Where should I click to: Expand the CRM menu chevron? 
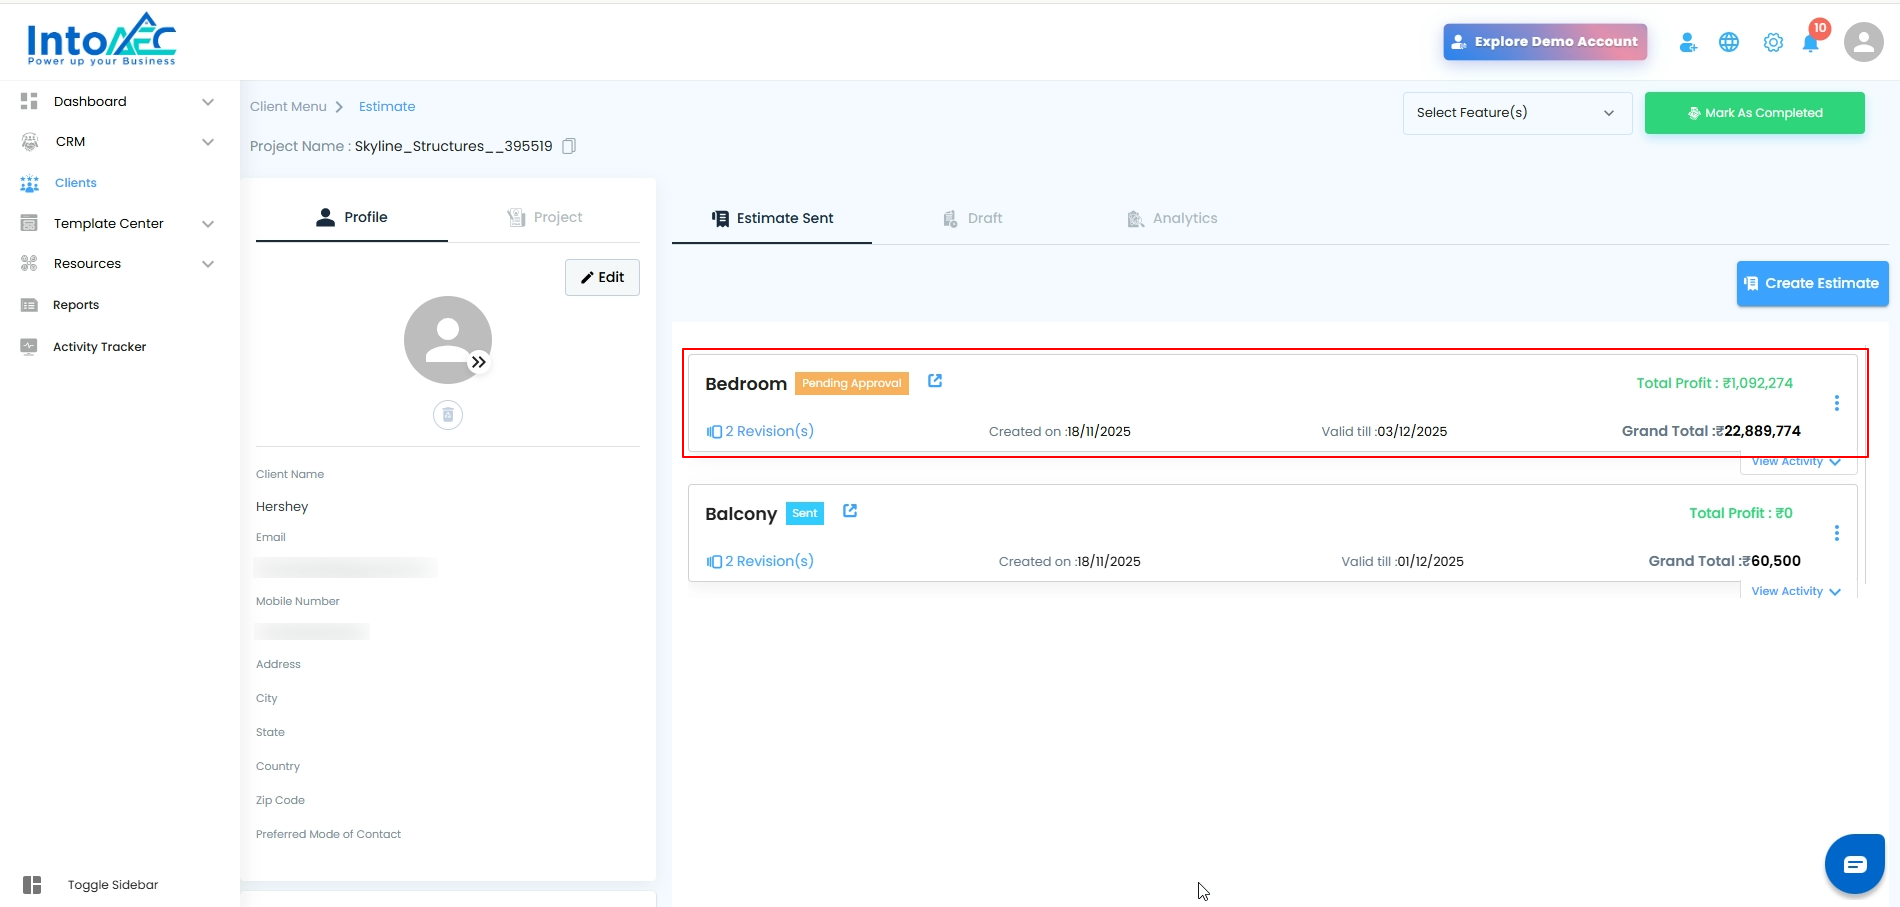[208, 142]
